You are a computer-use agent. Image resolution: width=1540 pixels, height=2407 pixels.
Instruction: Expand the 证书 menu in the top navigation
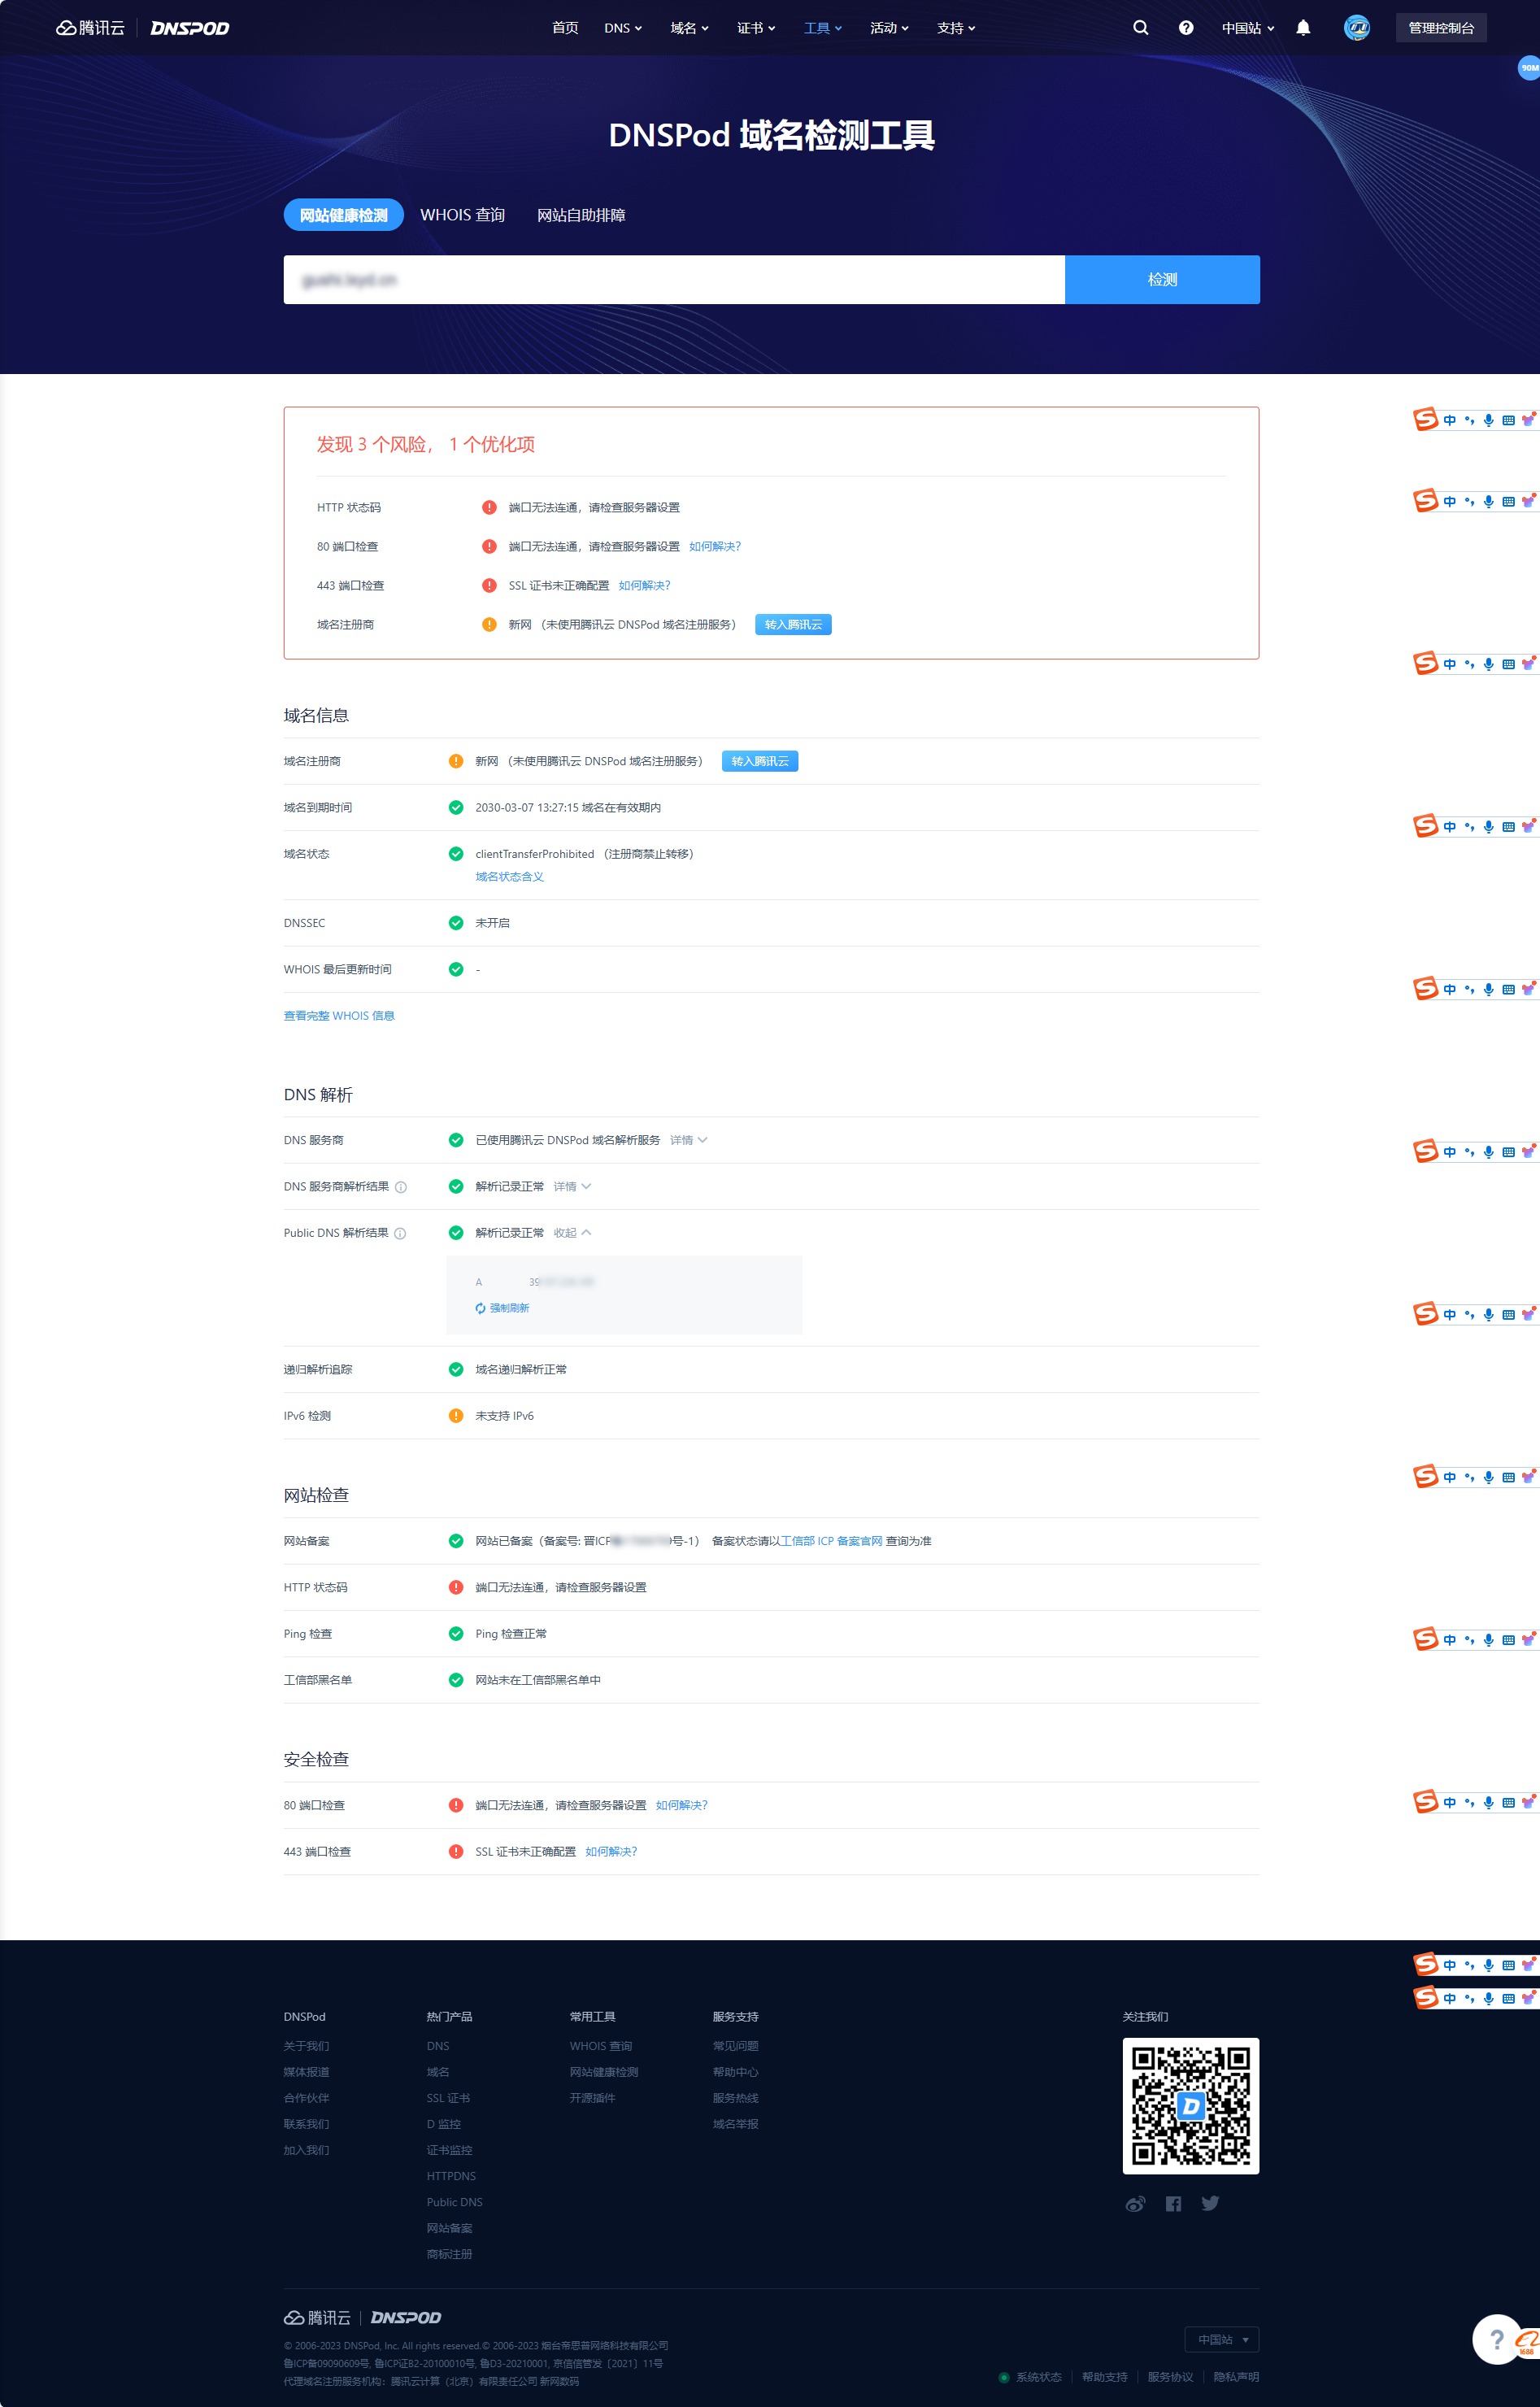[756, 28]
